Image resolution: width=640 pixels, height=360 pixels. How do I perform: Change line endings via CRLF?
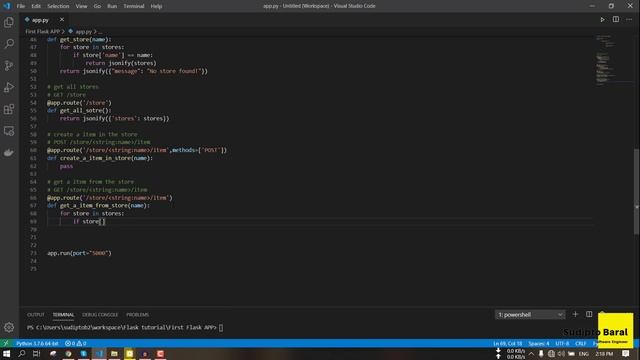click(580, 343)
